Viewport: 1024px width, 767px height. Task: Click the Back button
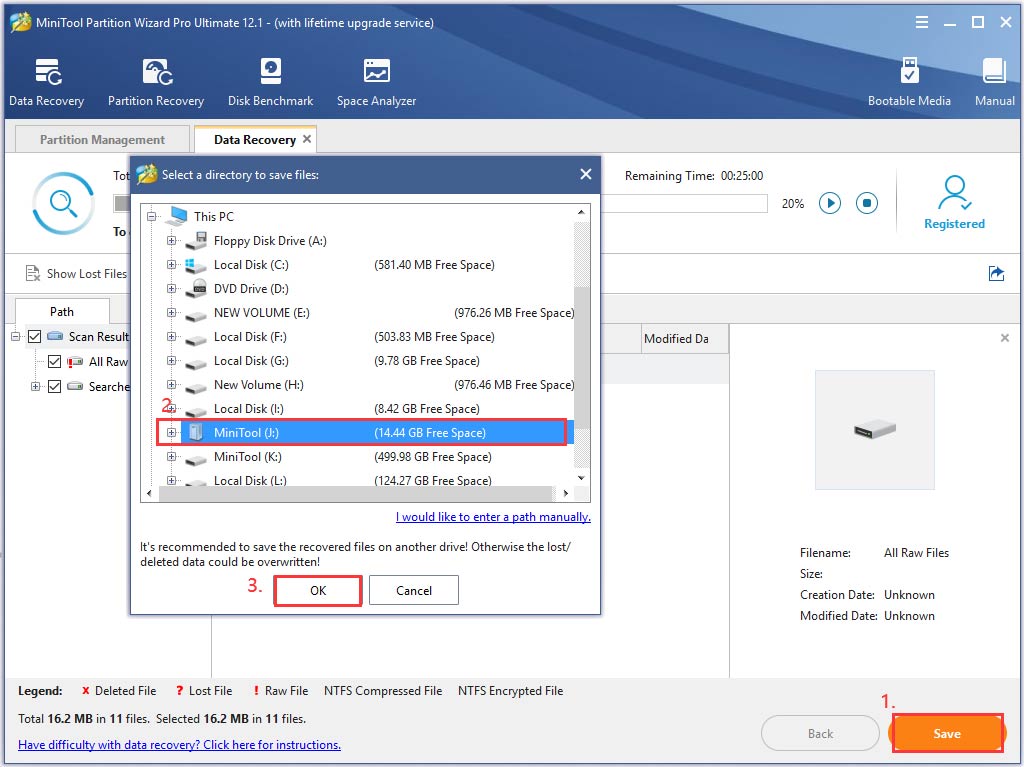(820, 733)
